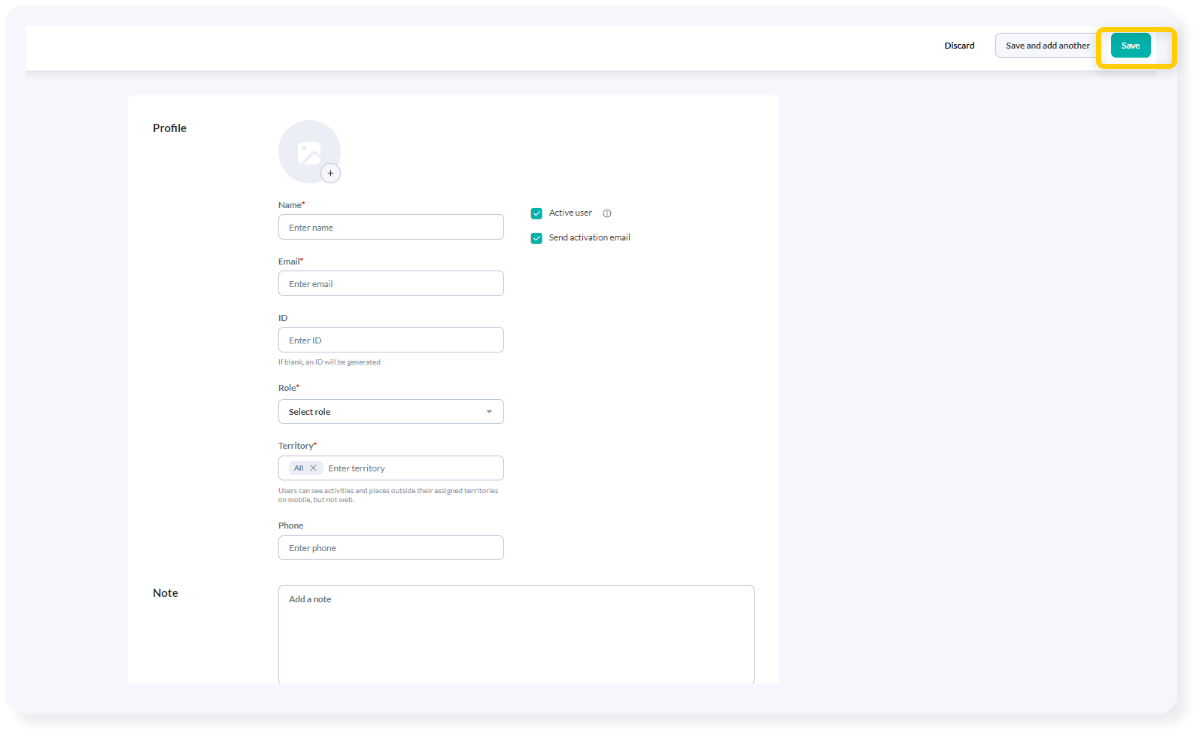
Task: Click the Enter ID field
Action: click(x=390, y=340)
